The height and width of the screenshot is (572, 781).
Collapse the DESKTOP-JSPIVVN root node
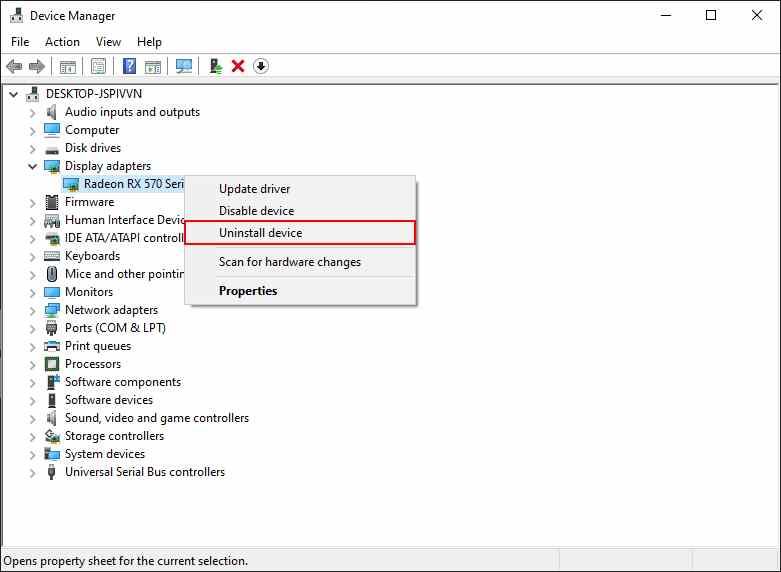(x=14, y=94)
